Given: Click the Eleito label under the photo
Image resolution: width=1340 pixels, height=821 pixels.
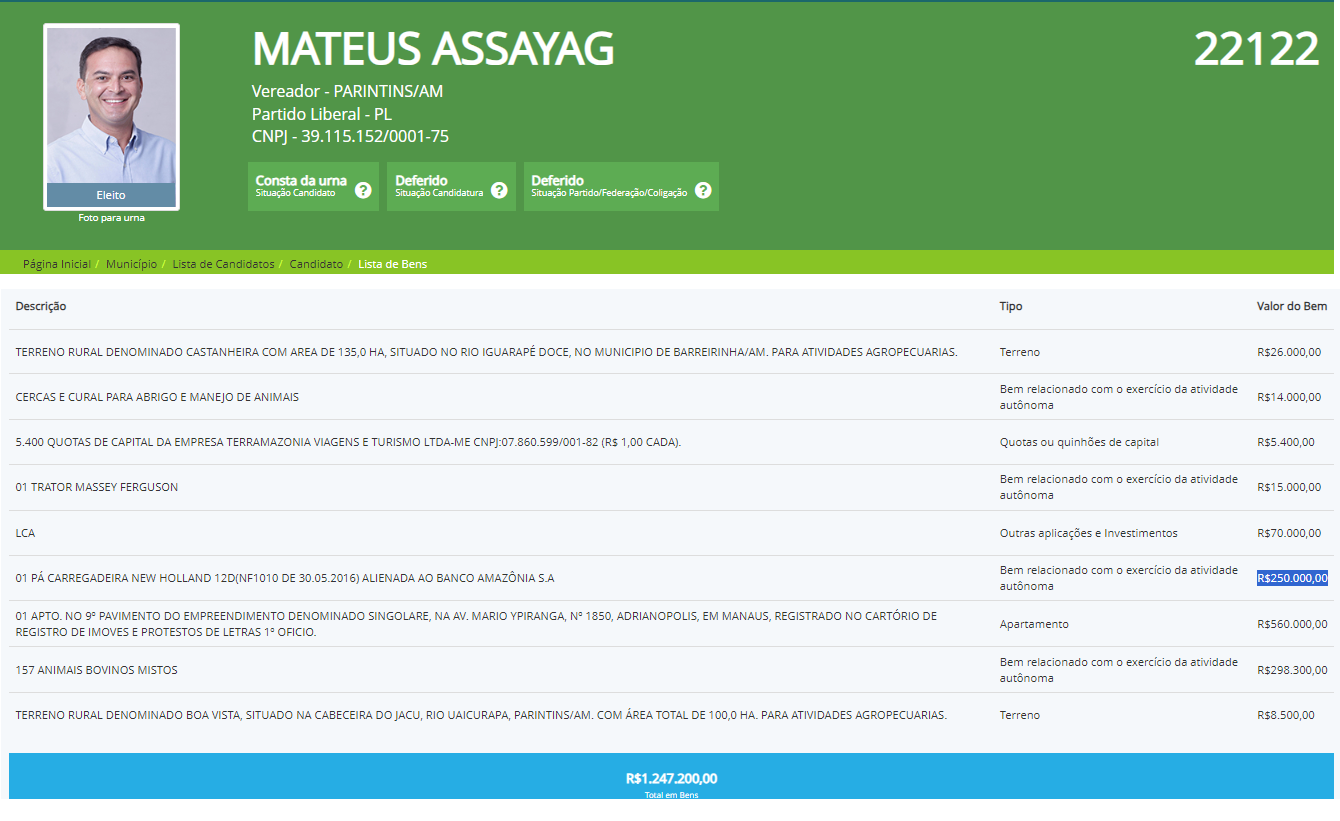Looking at the screenshot, I should [111, 195].
